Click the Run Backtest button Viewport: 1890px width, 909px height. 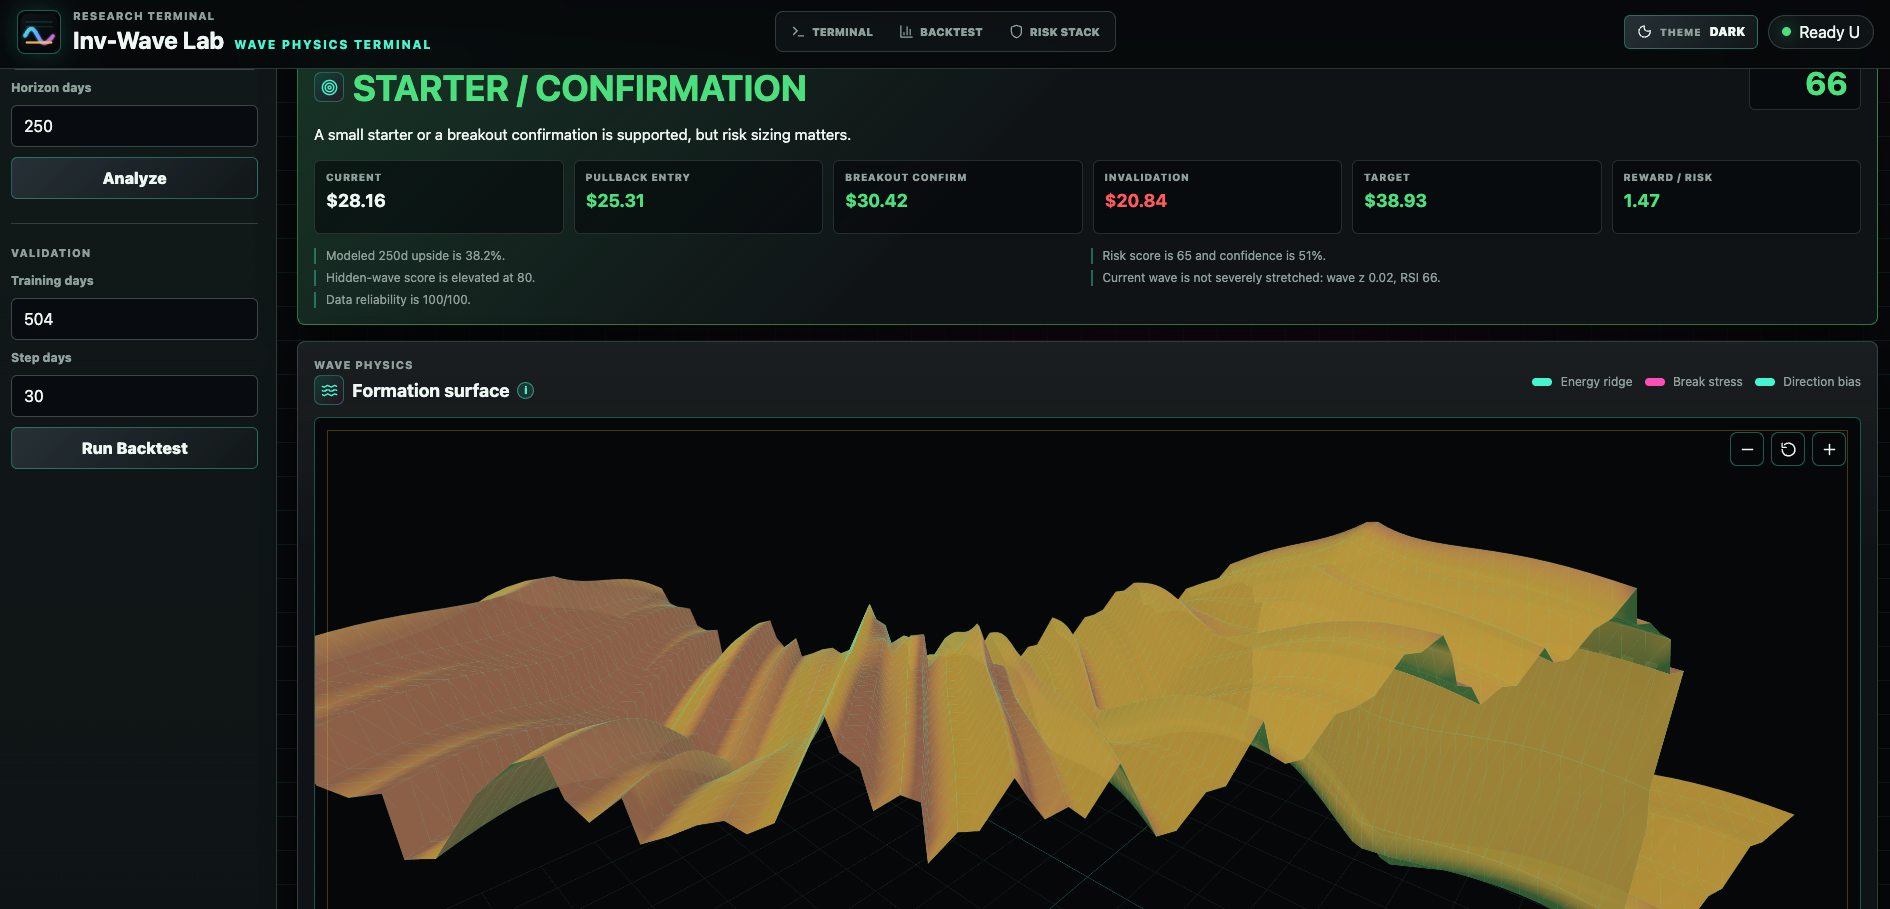(x=134, y=448)
